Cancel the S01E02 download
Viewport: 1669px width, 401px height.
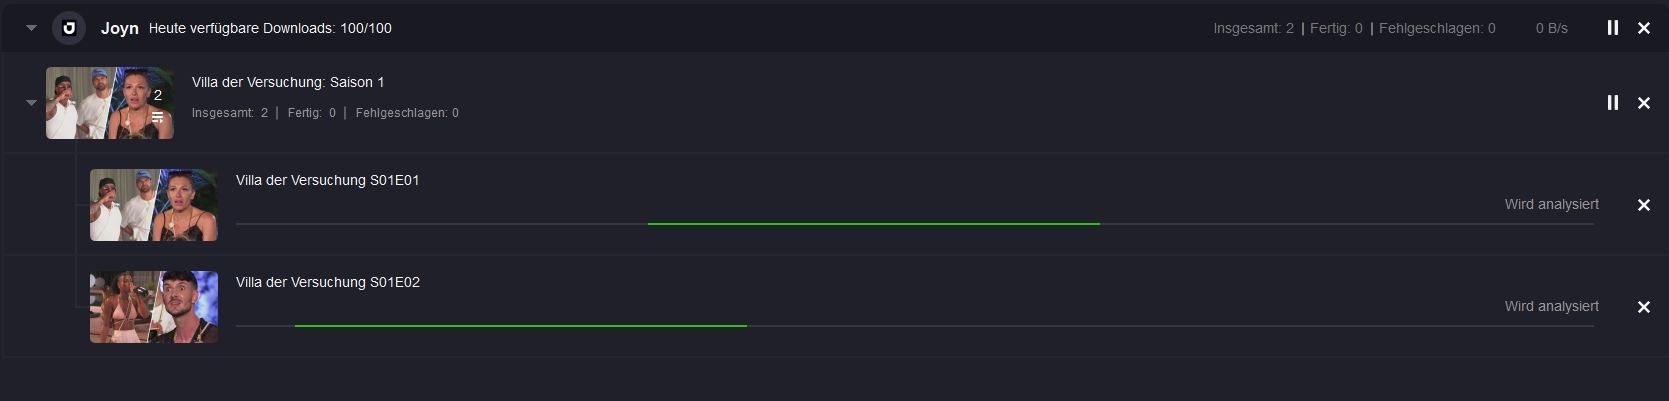pos(1644,307)
